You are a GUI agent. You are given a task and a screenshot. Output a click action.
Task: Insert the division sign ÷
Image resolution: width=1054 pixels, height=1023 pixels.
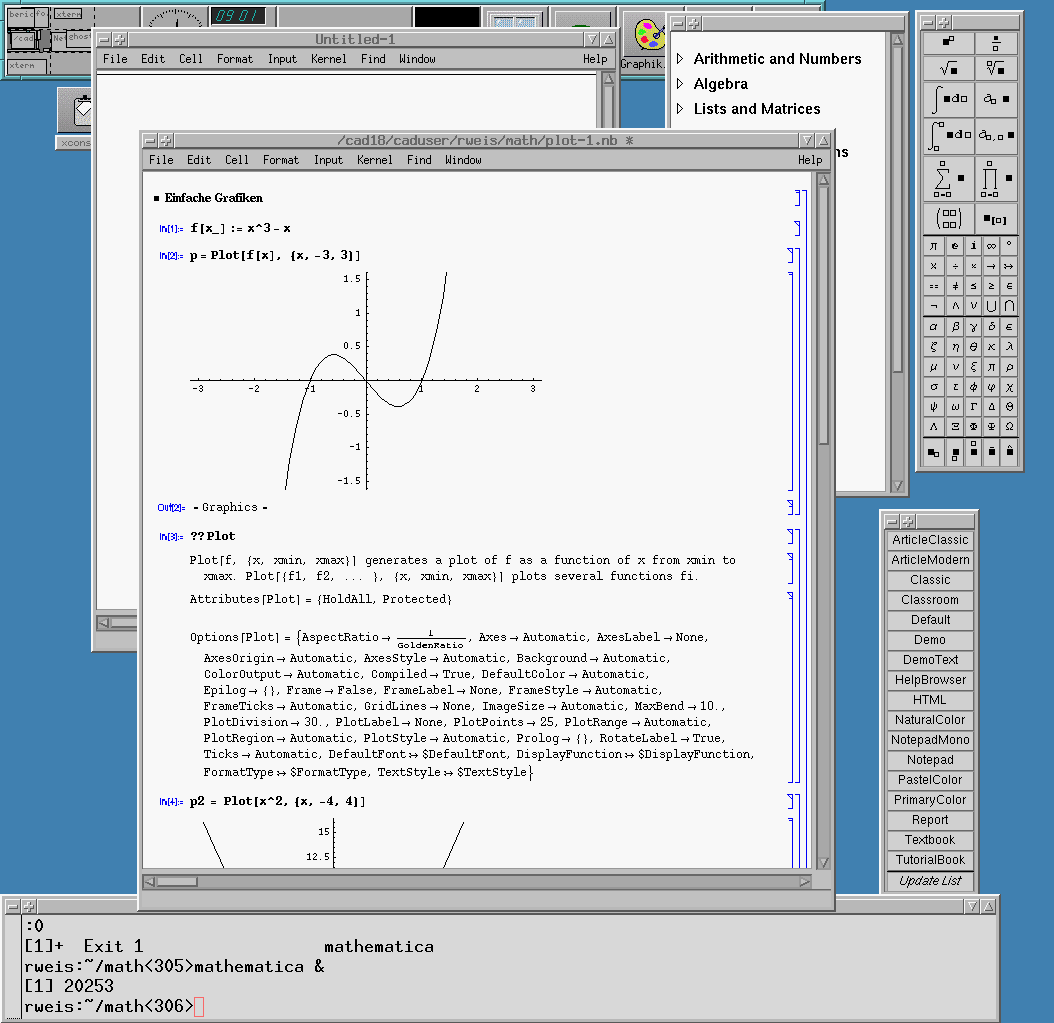(x=955, y=266)
